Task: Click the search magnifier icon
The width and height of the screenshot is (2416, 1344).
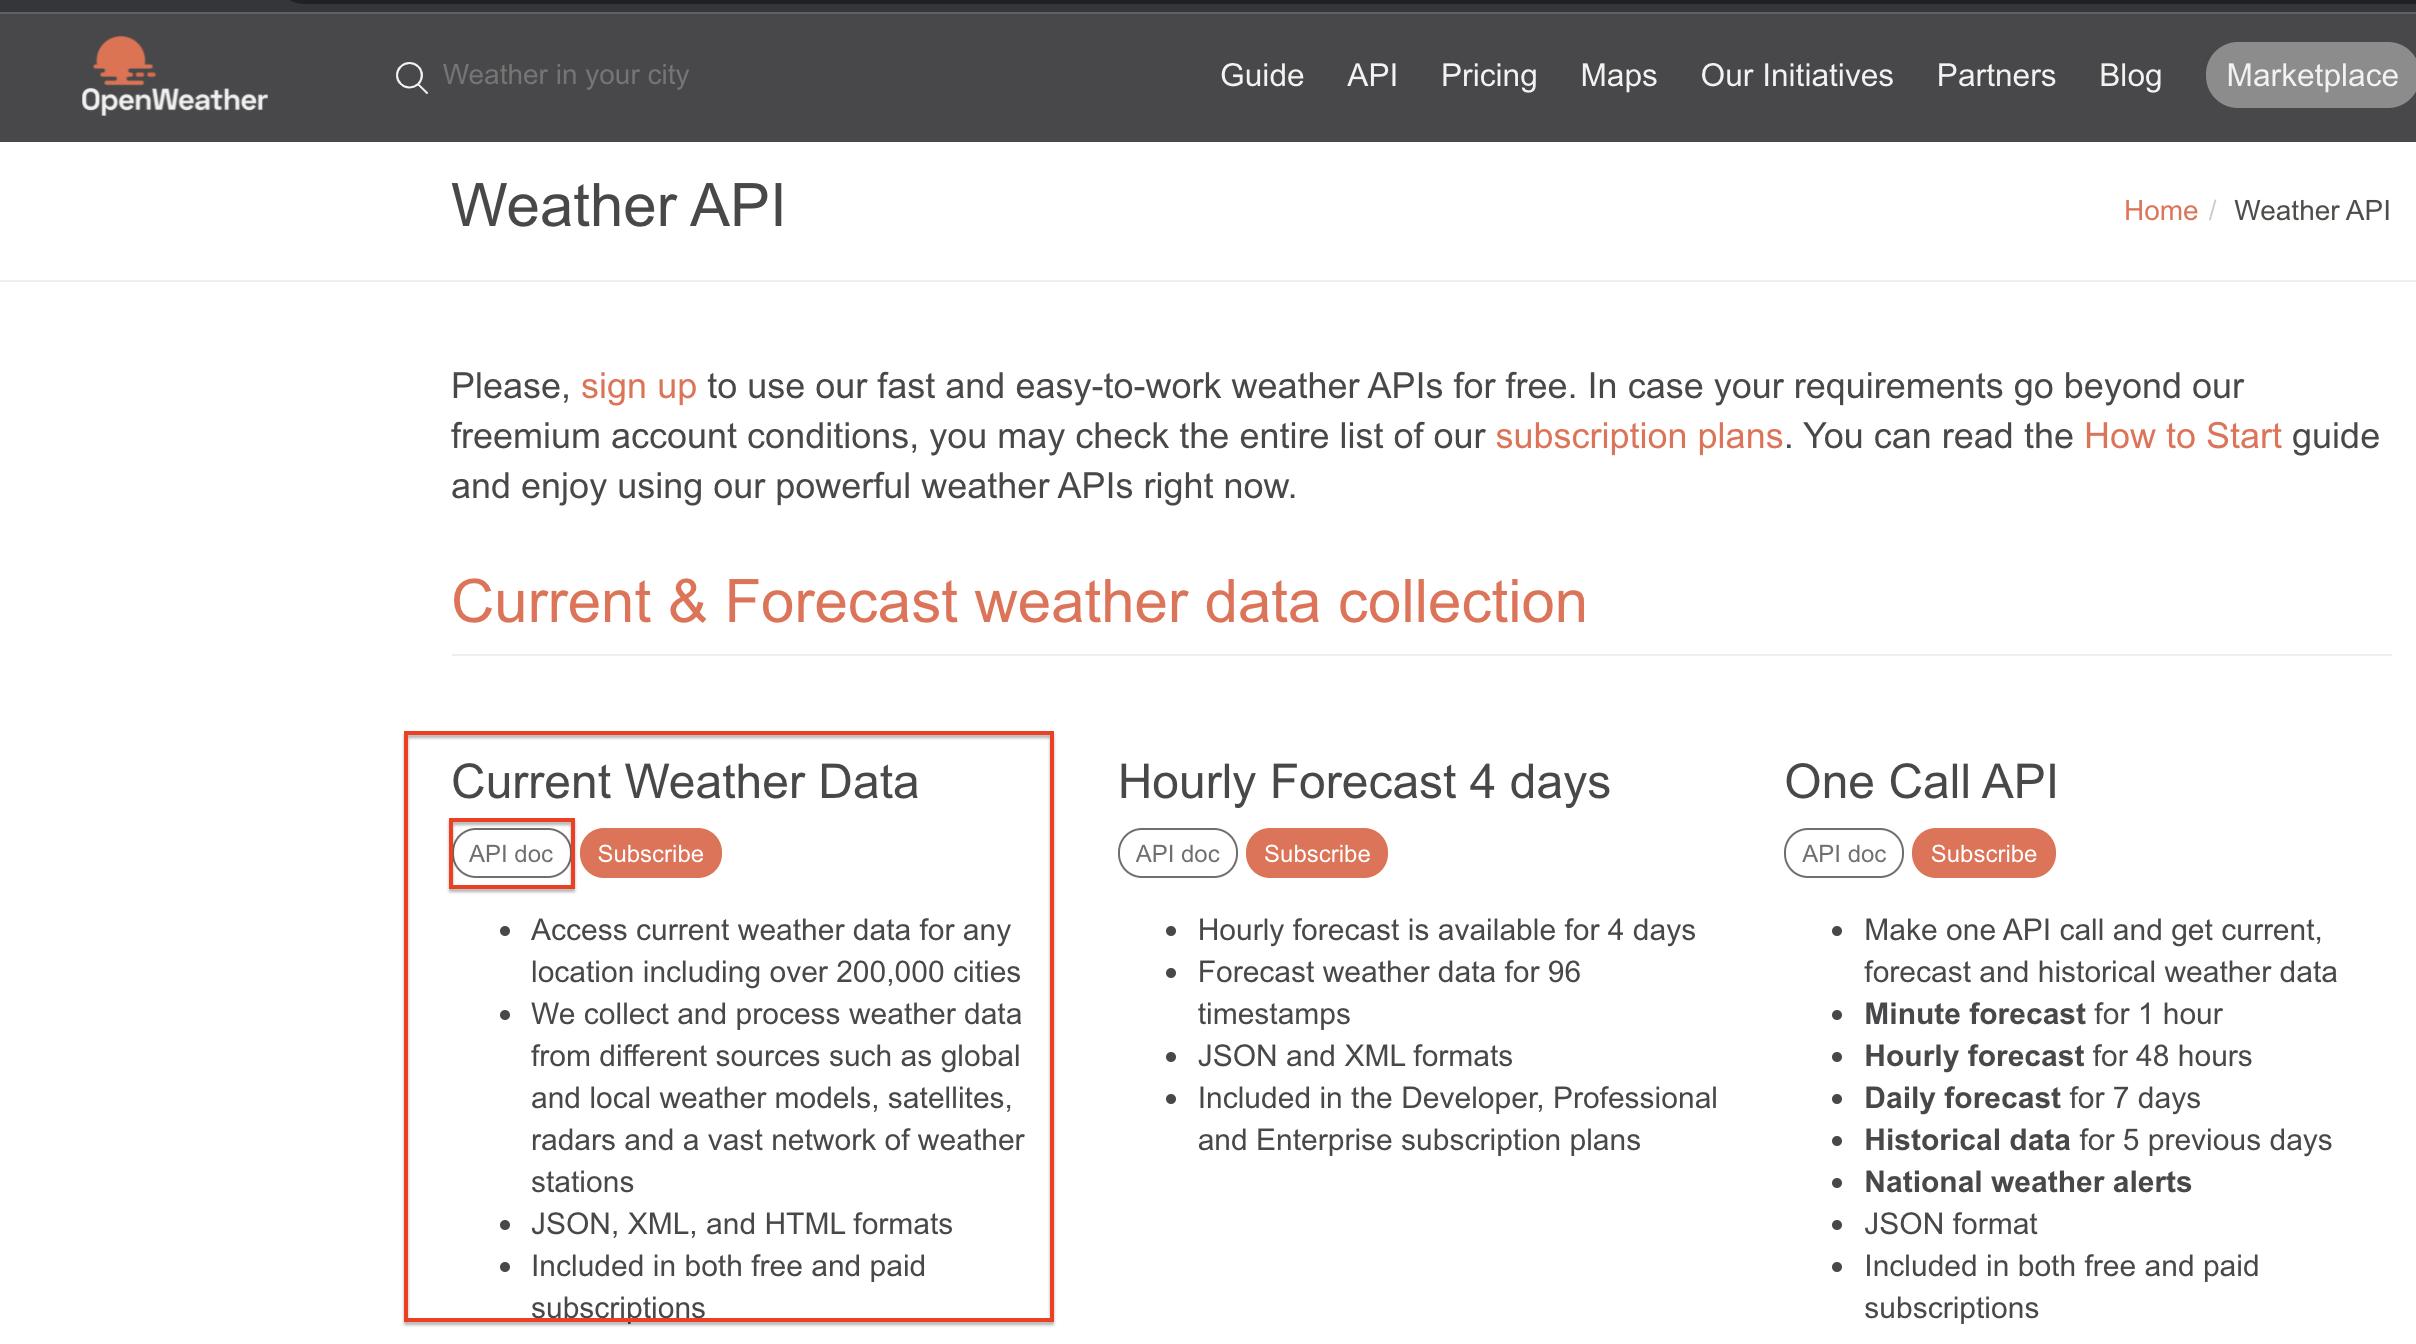Action: pos(411,77)
